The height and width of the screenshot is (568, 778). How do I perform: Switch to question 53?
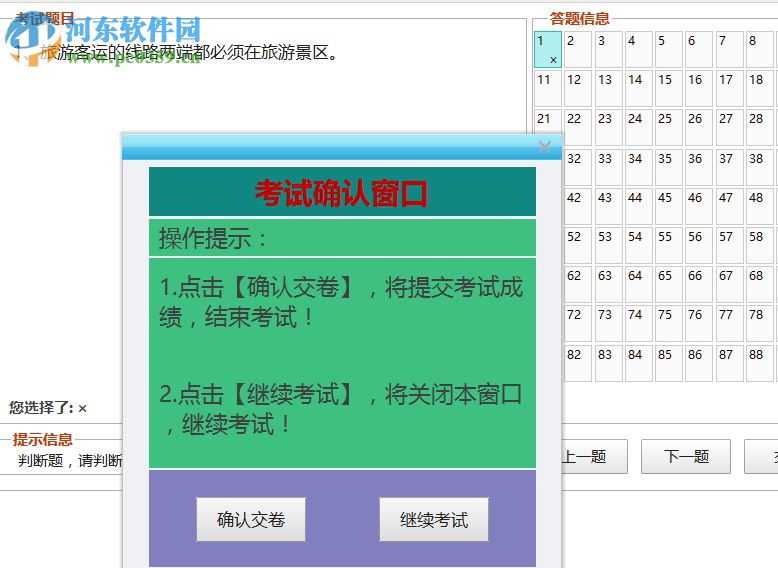coord(608,246)
